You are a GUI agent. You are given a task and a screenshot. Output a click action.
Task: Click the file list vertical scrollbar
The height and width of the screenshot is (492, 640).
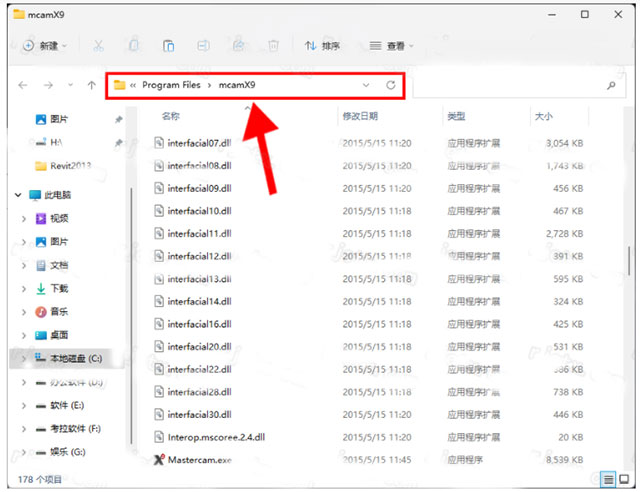(x=629, y=261)
